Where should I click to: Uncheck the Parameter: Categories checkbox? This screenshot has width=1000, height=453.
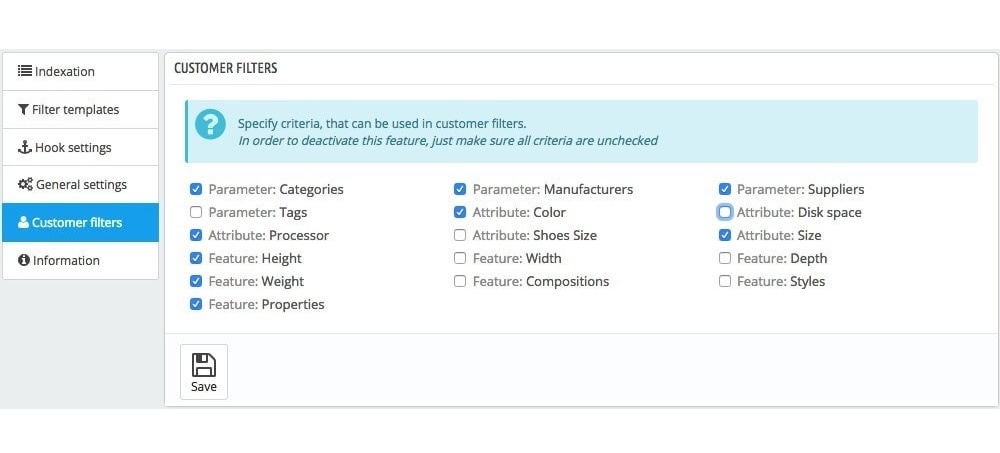tap(196, 189)
